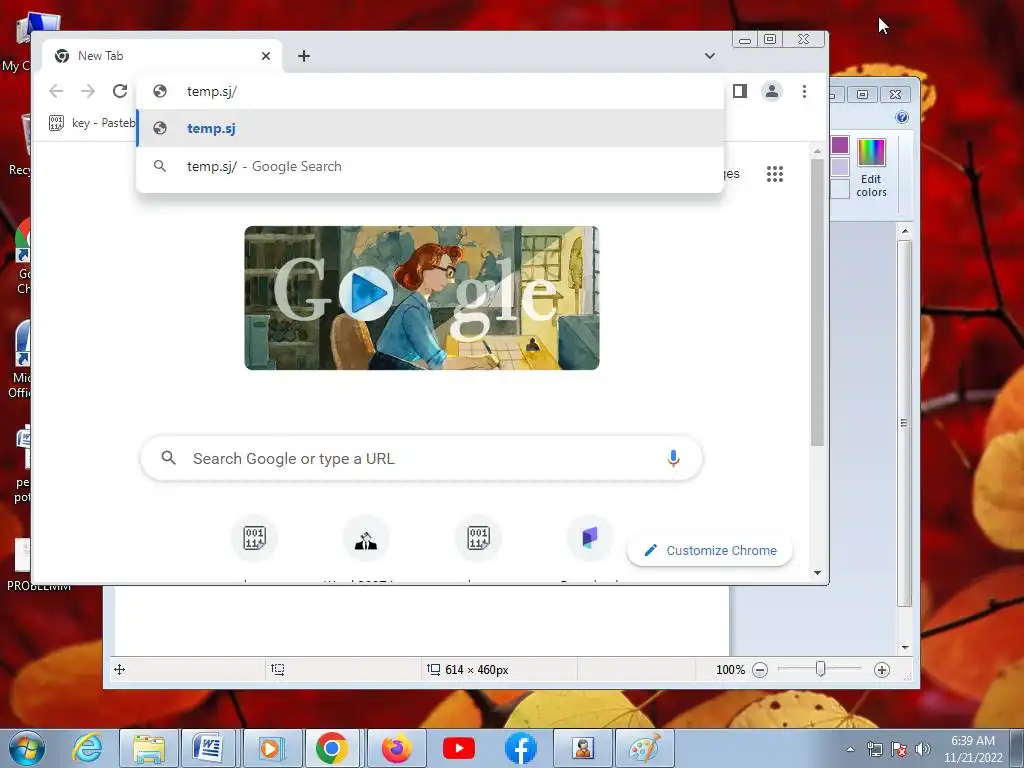Screen dimensions: 1024x768
Task: Switch to Paint on taskbar
Action: point(645,748)
